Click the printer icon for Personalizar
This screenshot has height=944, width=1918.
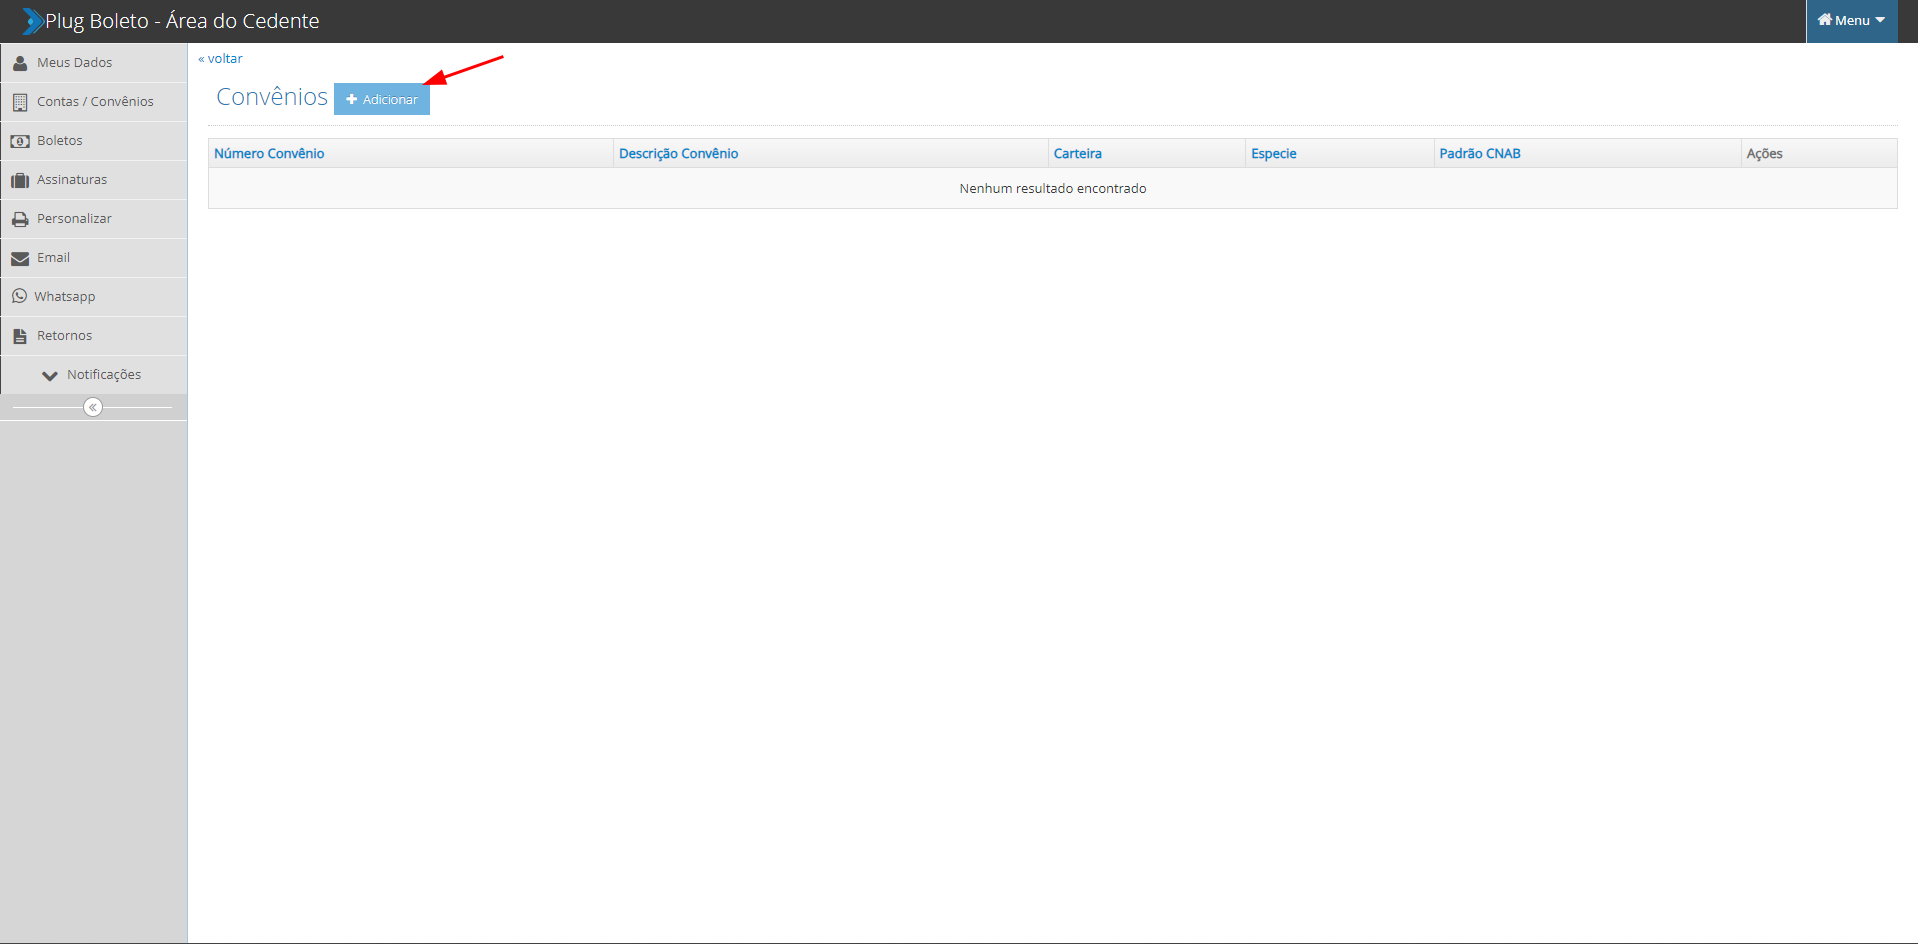(x=20, y=219)
